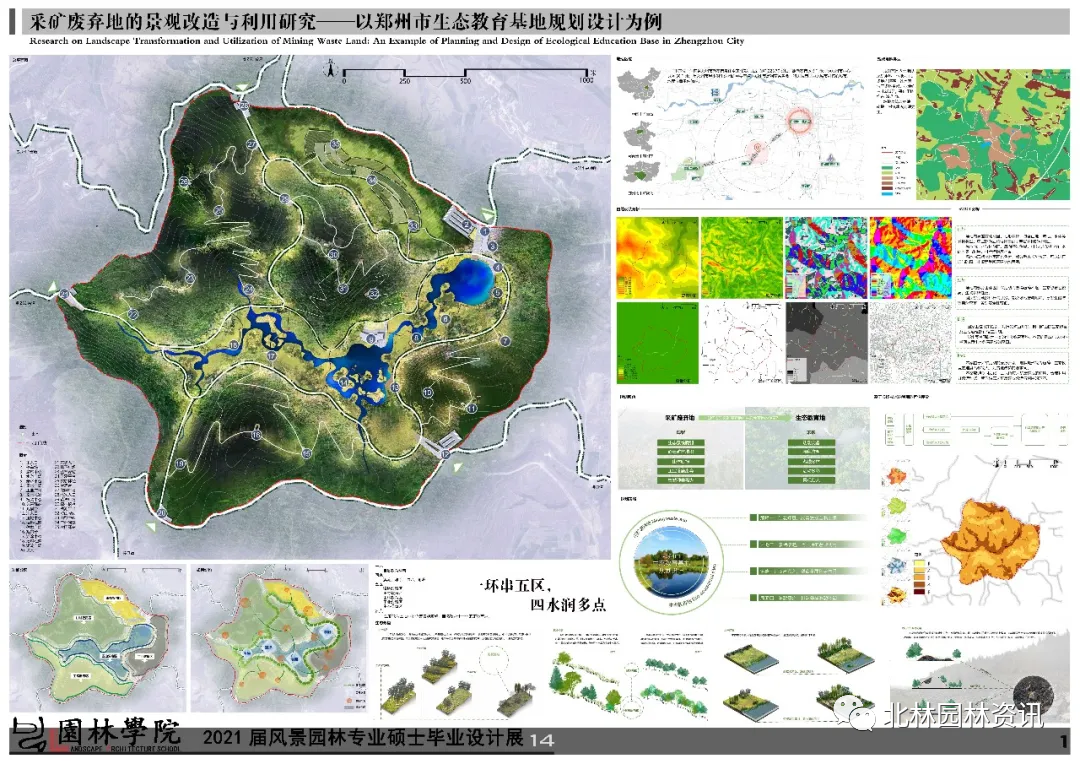Click the blue water swatch in land-use legend
The width and height of the screenshot is (1080, 764).
click(887, 194)
